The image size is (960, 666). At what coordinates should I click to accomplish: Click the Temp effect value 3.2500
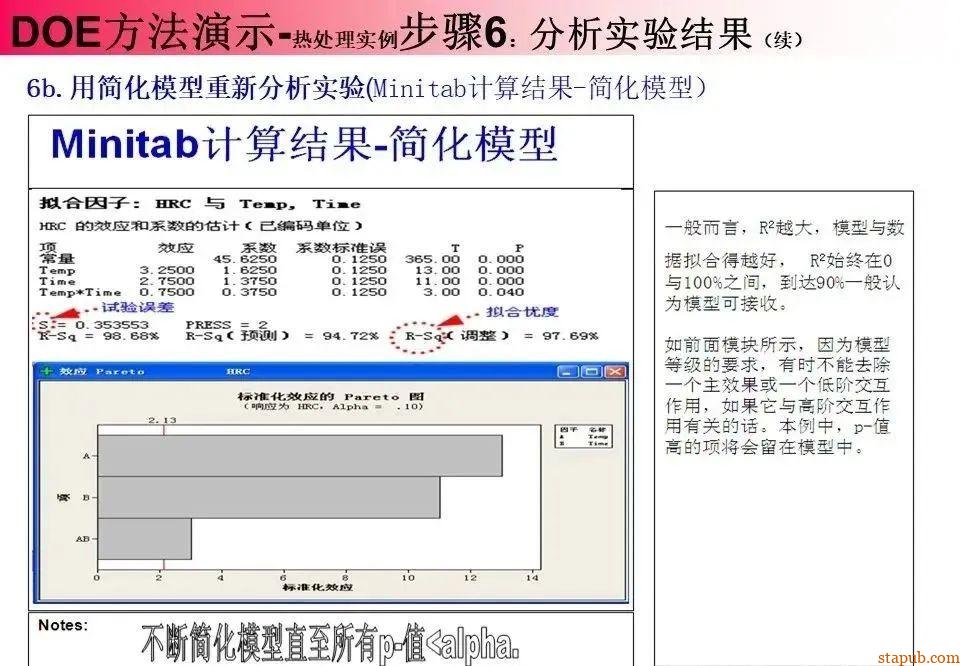pos(167,270)
